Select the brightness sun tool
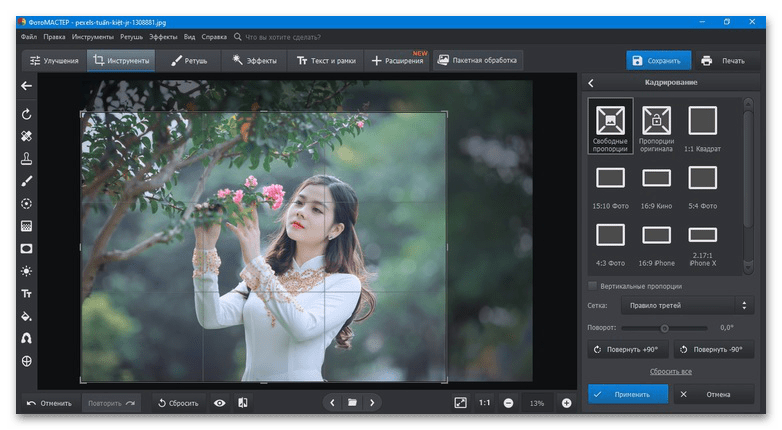 pos(26,271)
